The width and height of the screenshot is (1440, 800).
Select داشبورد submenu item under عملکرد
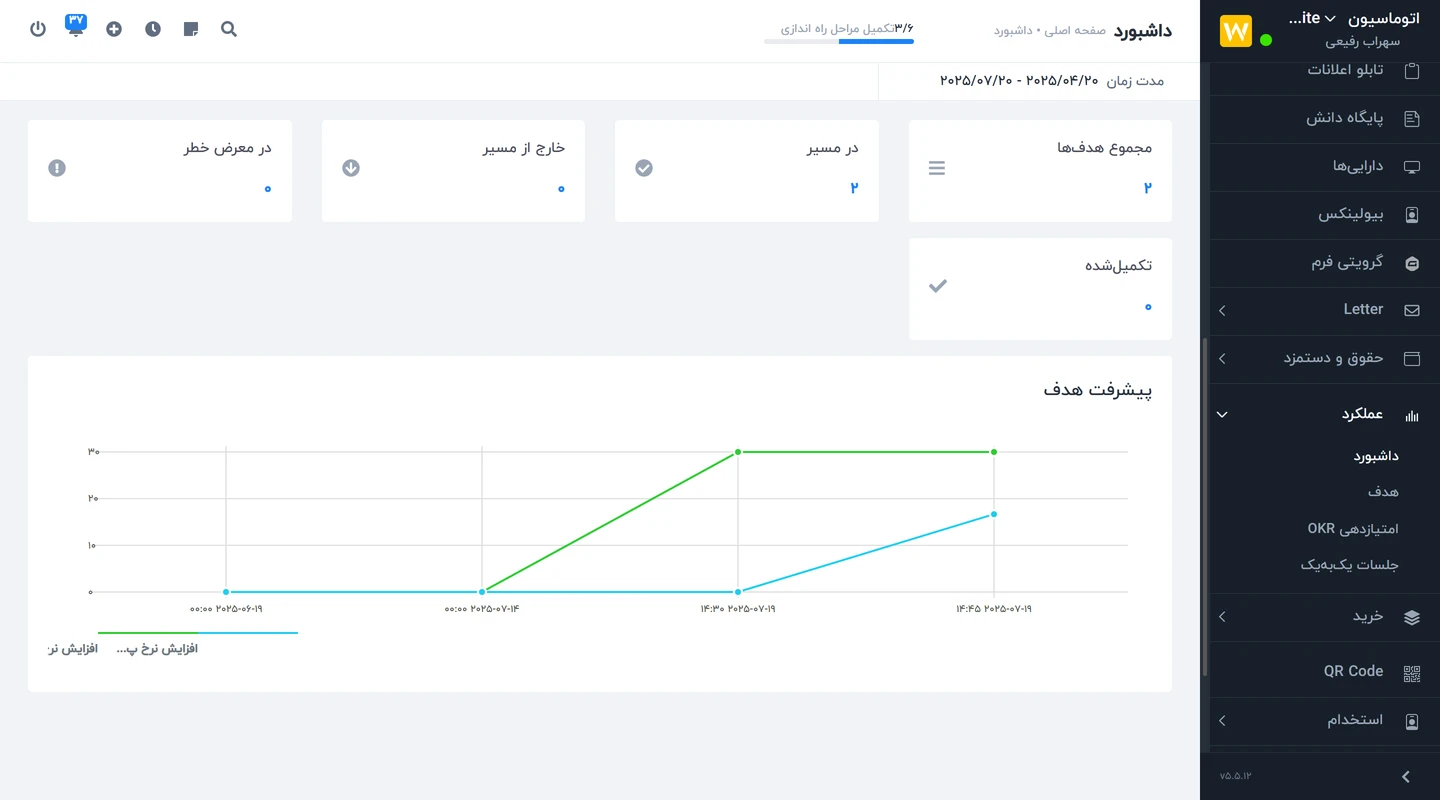1376,456
